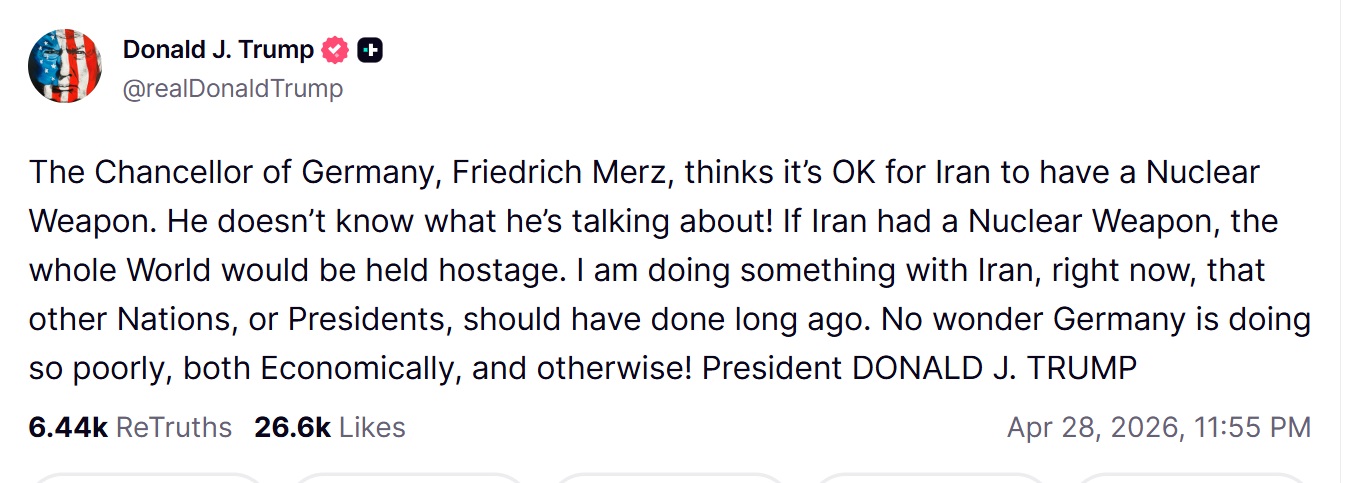This screenshot has height=483, width=1359.
Task: Click the ReTruths label word
Action: tap(174, 428)
